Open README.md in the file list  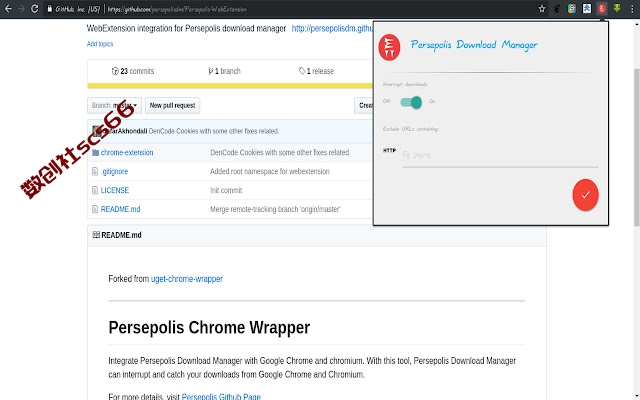[x=120, y=209]
